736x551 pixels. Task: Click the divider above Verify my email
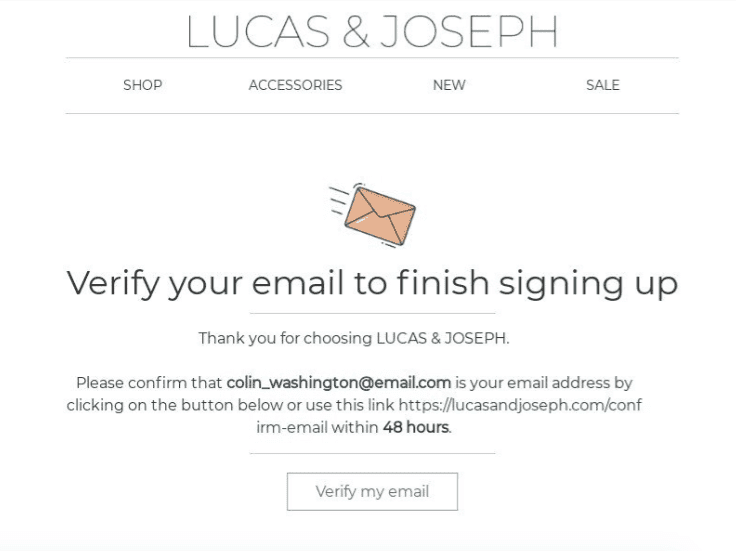click(372, 453)
